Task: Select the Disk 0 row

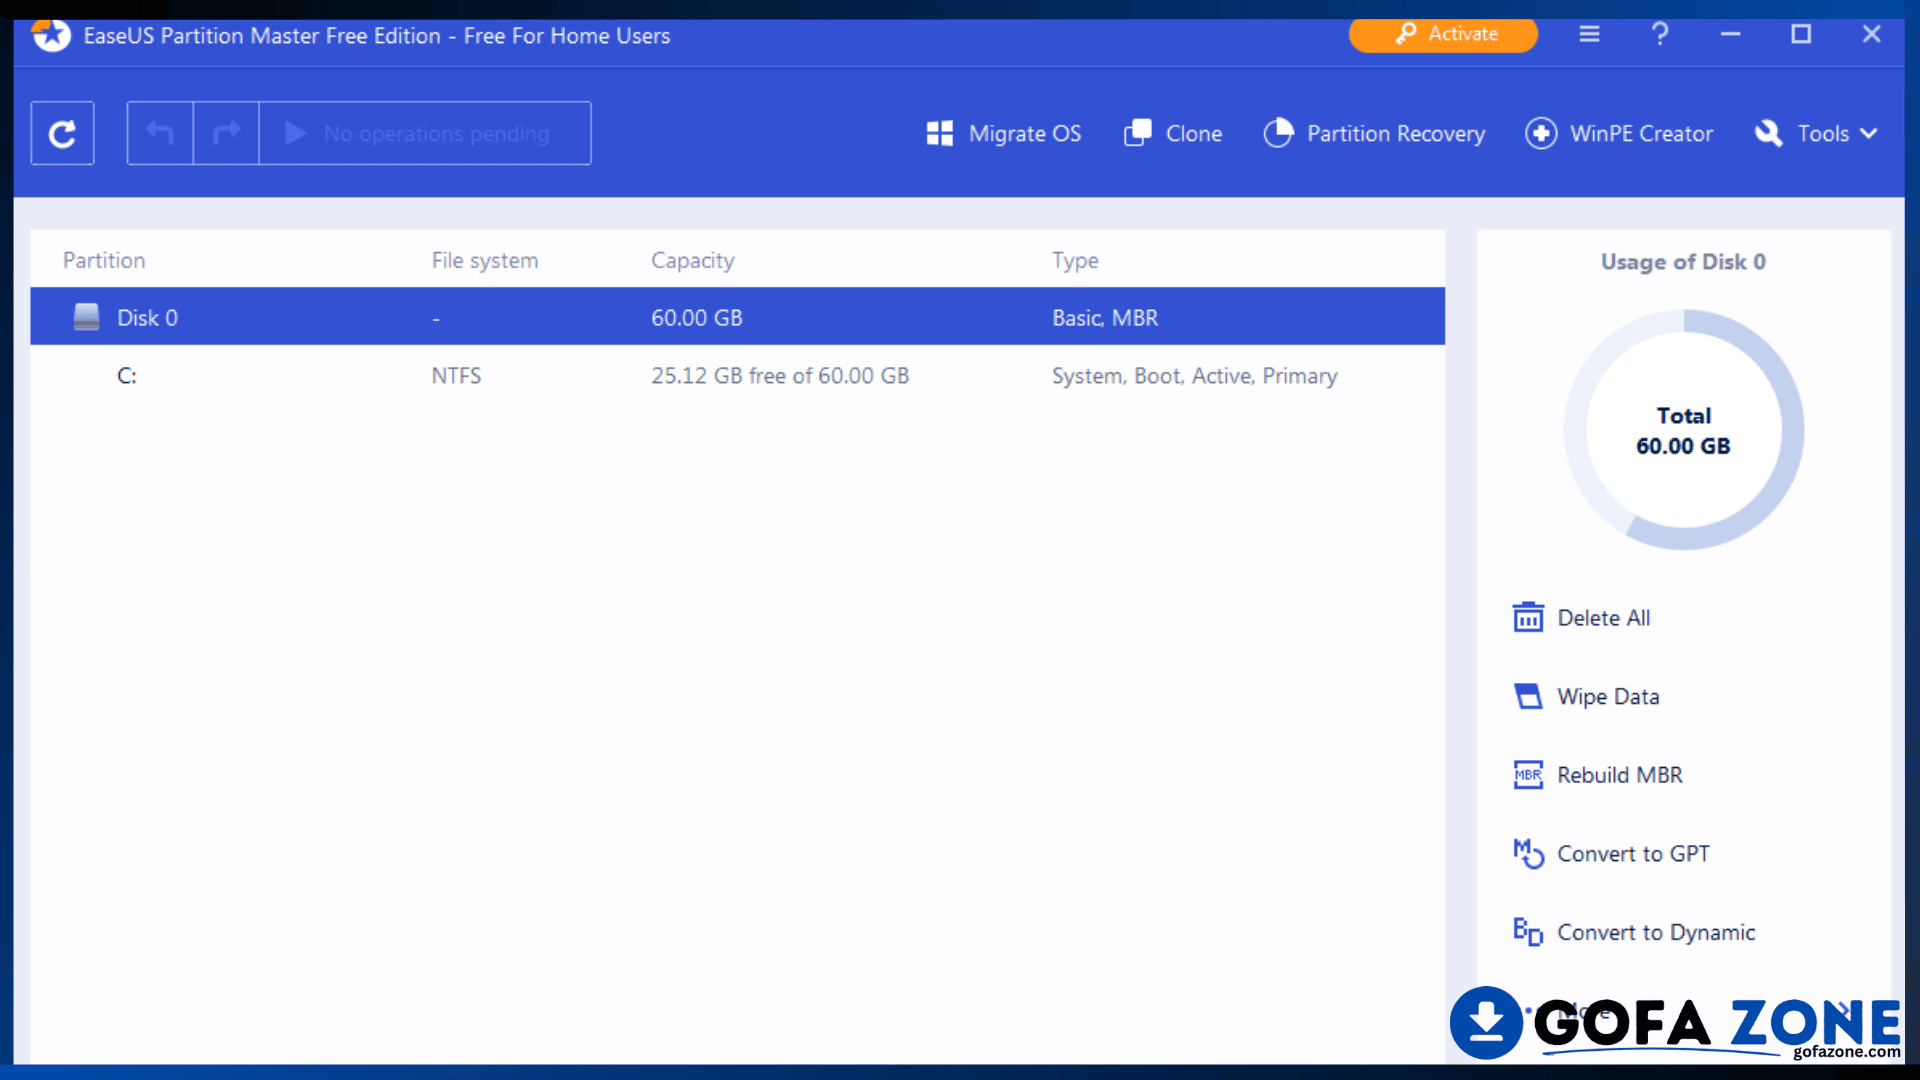Action: point(737,317)
